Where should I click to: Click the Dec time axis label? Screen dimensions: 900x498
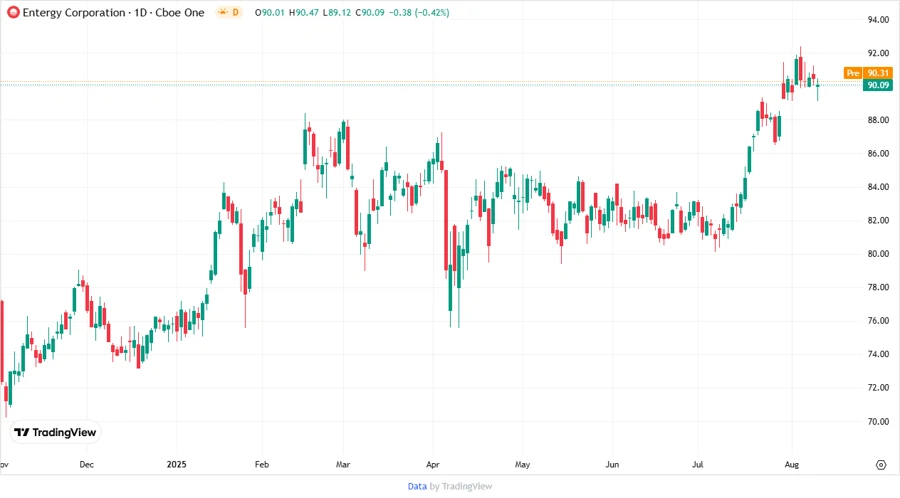tap(87, 464)
